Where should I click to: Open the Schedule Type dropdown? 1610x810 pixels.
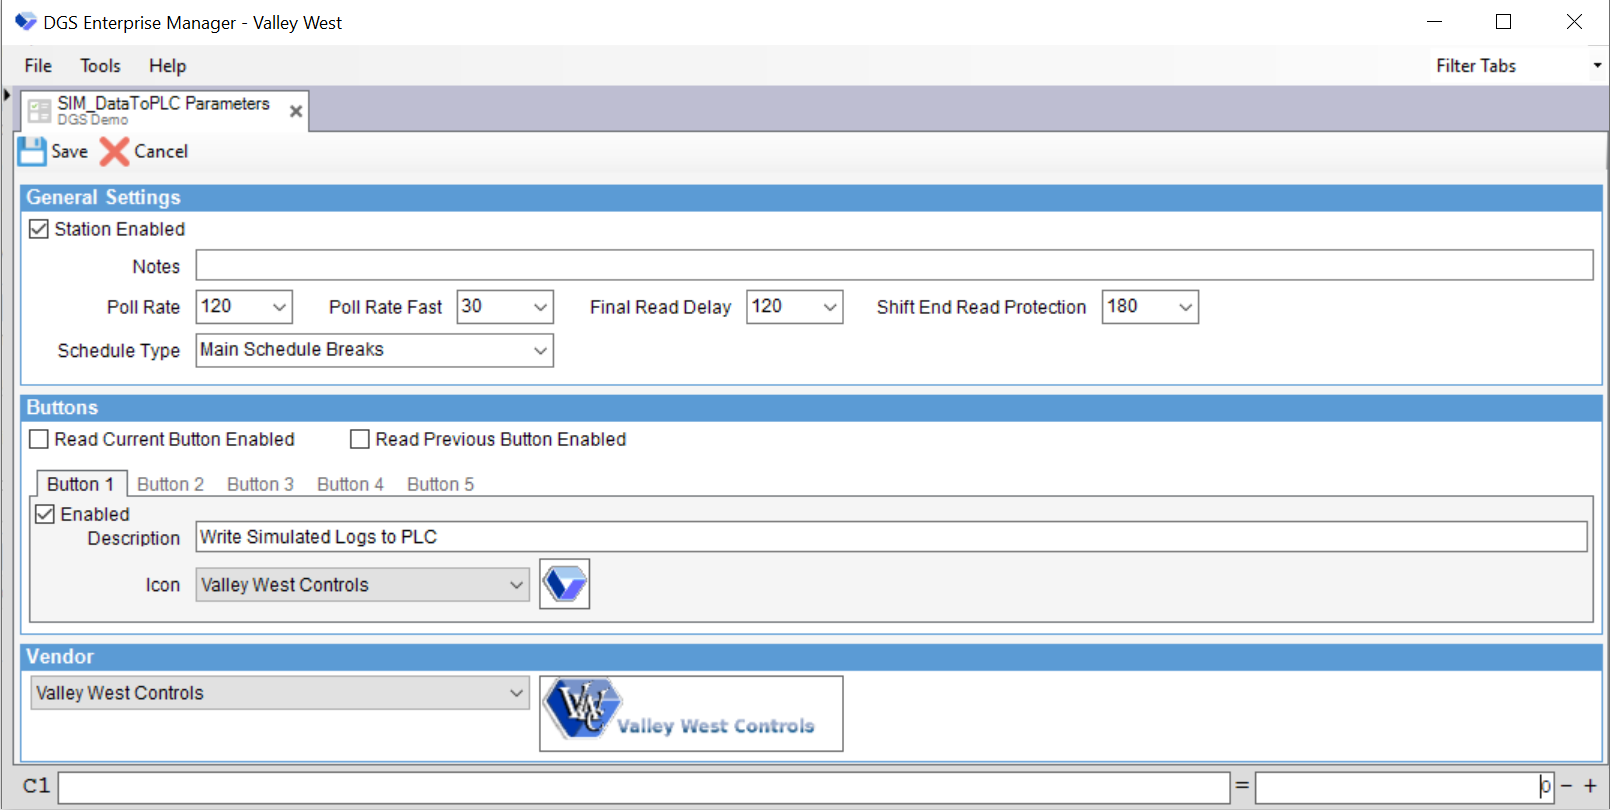540,350
